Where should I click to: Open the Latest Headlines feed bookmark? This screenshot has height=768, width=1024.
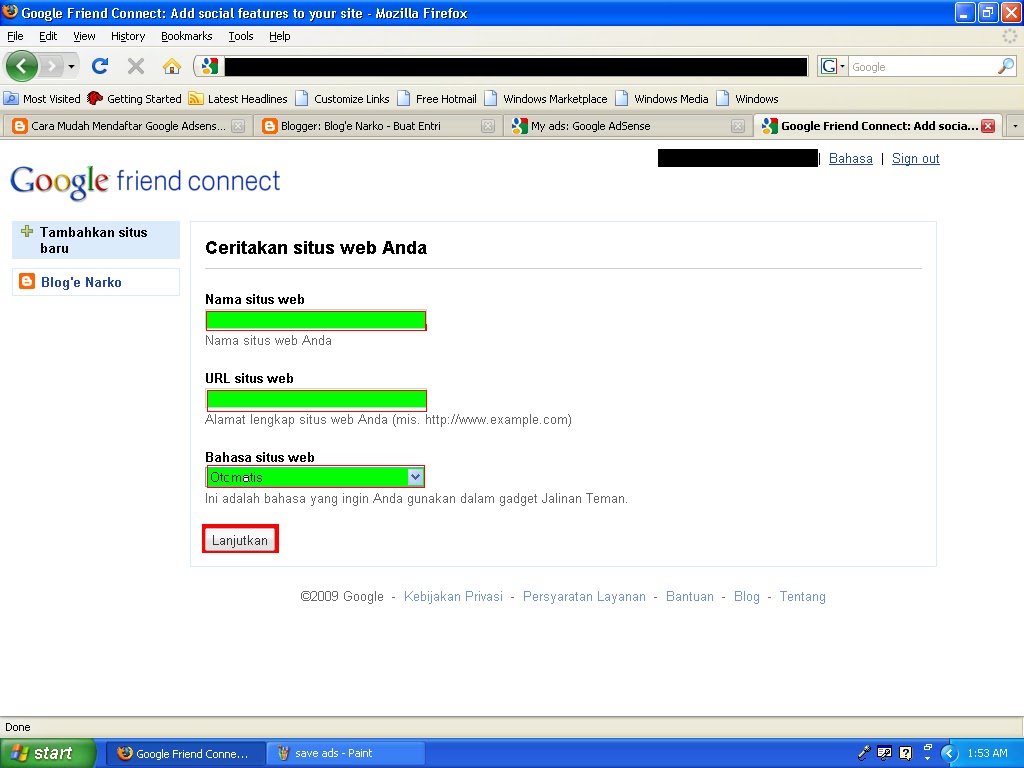point(238,99)
